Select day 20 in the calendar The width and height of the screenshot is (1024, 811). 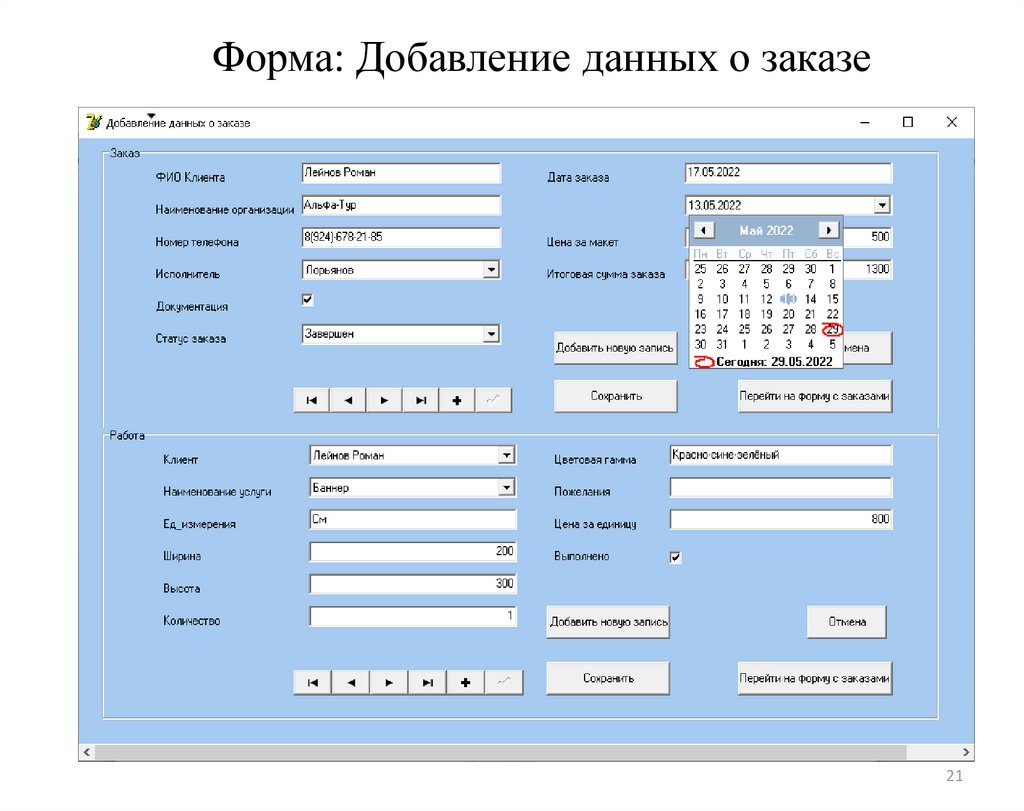tap(788, 314)
